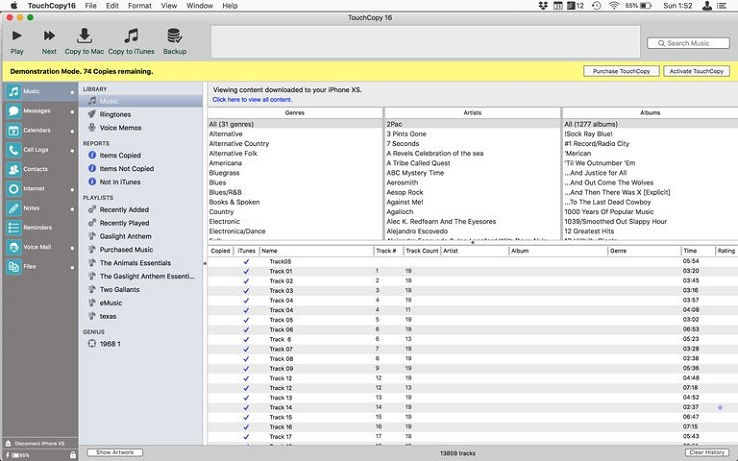The image size is (738, 461).
Task: Open the Dropbox menu bar icon
Action: point(543,6)
